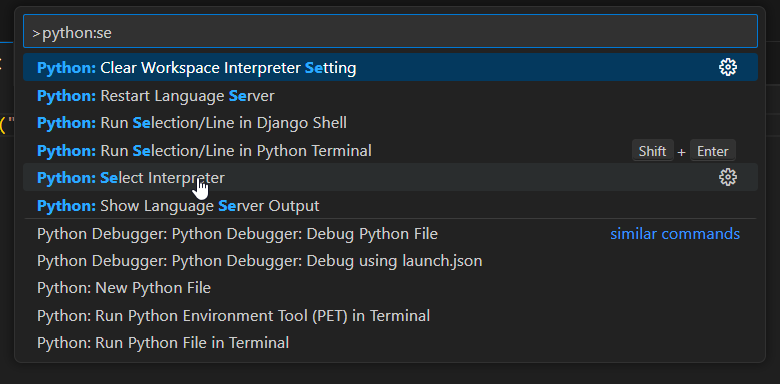Dismiss palette by clicking editor area below it
Viewport: 780px width, 384px height.
coord(390,374)
